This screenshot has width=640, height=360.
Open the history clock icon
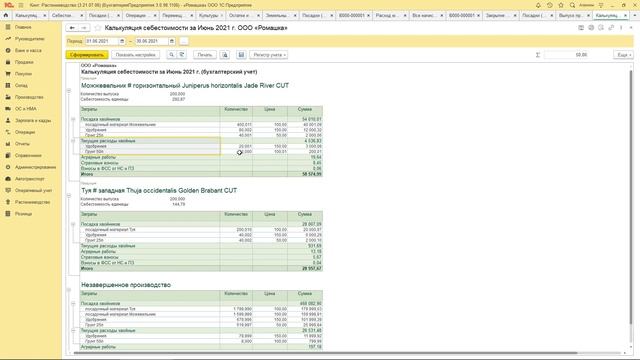549,5
